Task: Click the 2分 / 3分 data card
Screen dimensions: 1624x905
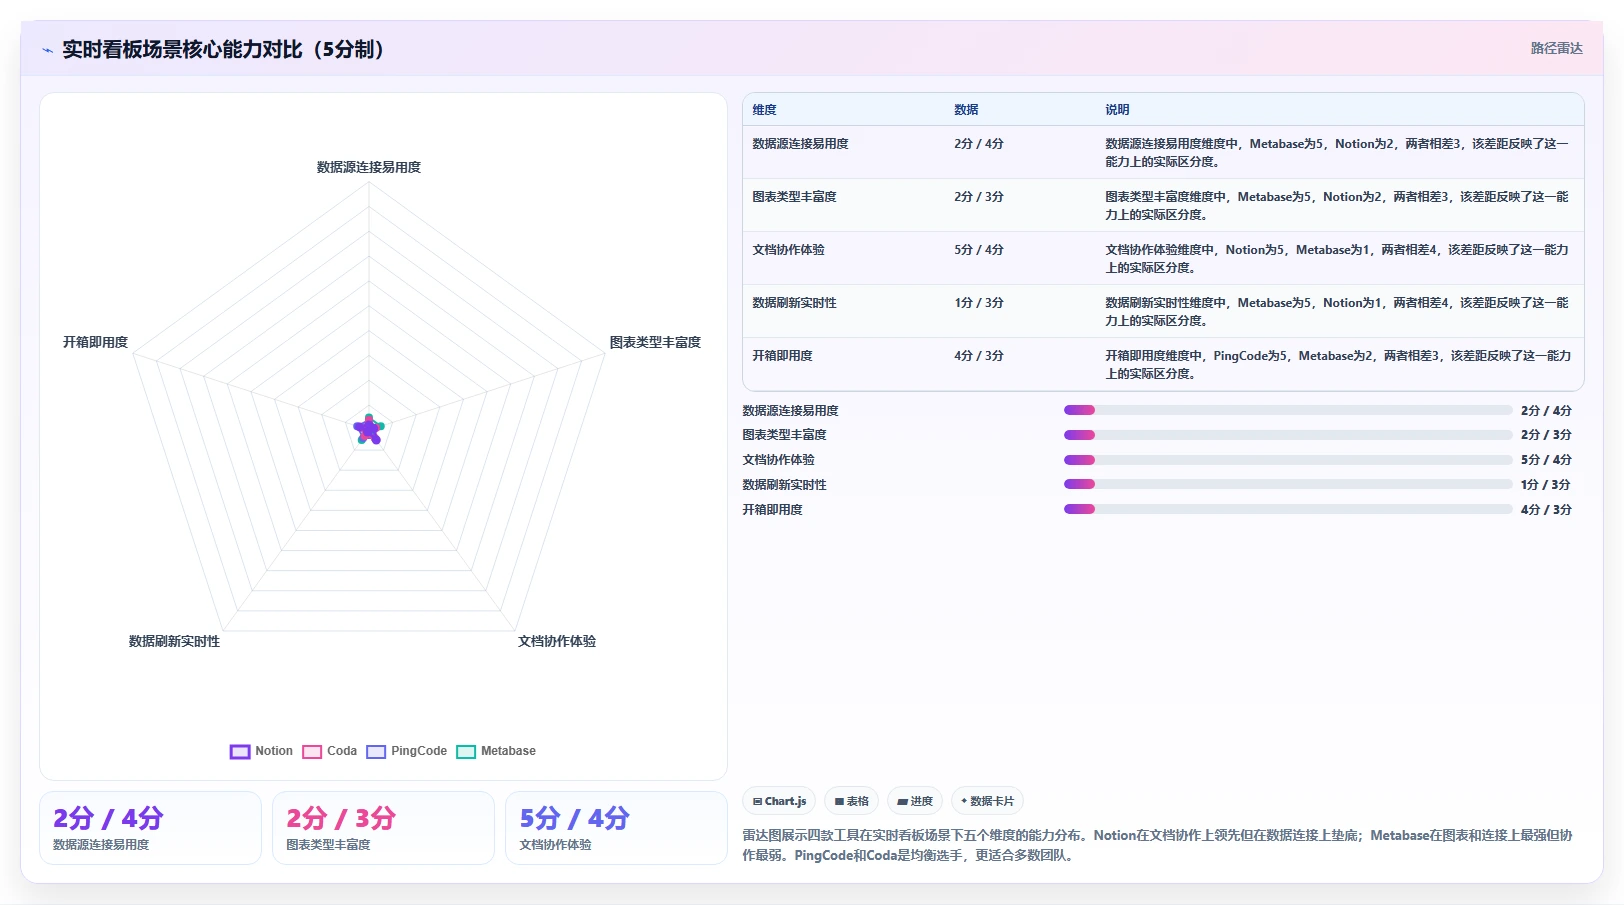Action: 383,828
